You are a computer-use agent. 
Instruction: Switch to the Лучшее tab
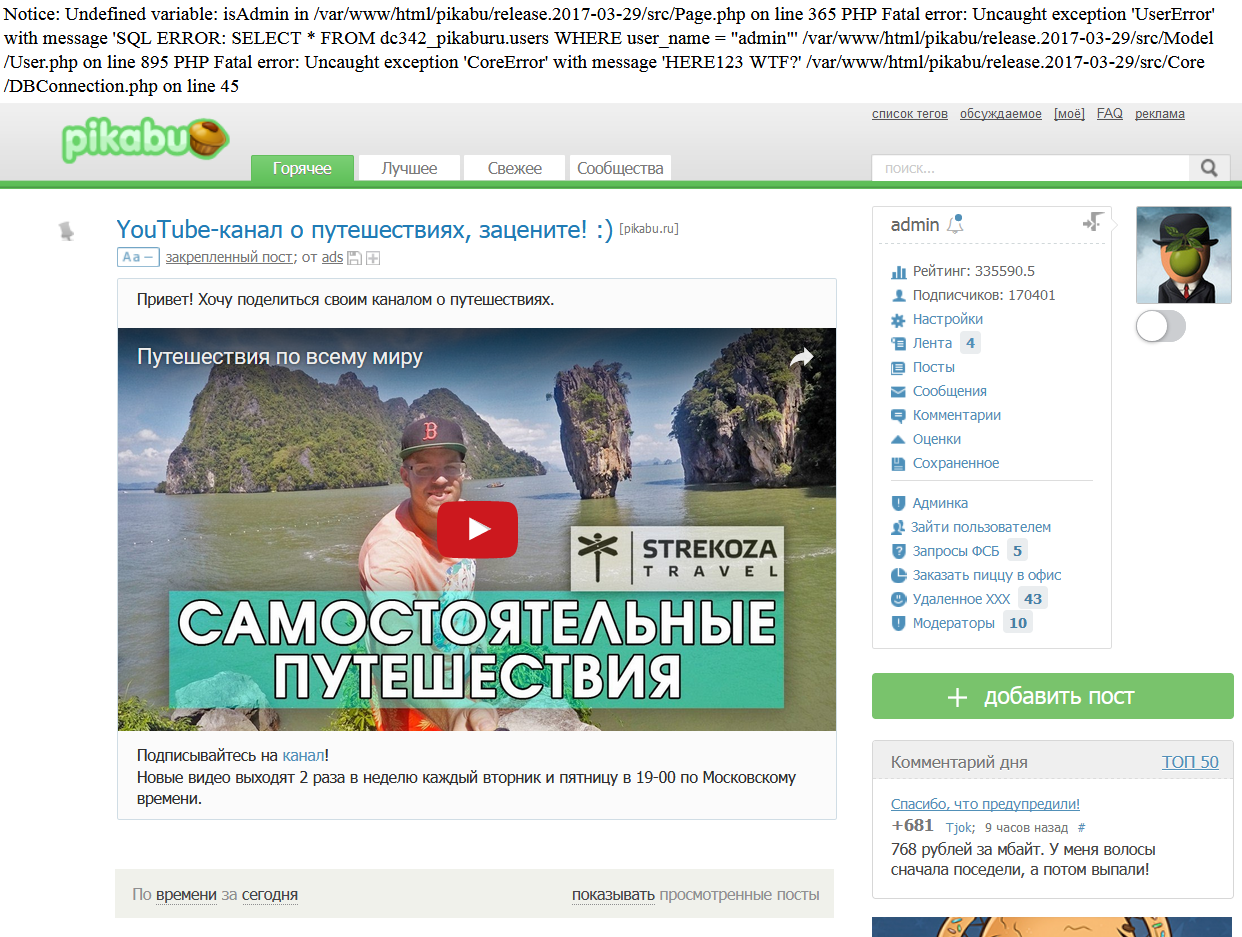tap(409, 168)
